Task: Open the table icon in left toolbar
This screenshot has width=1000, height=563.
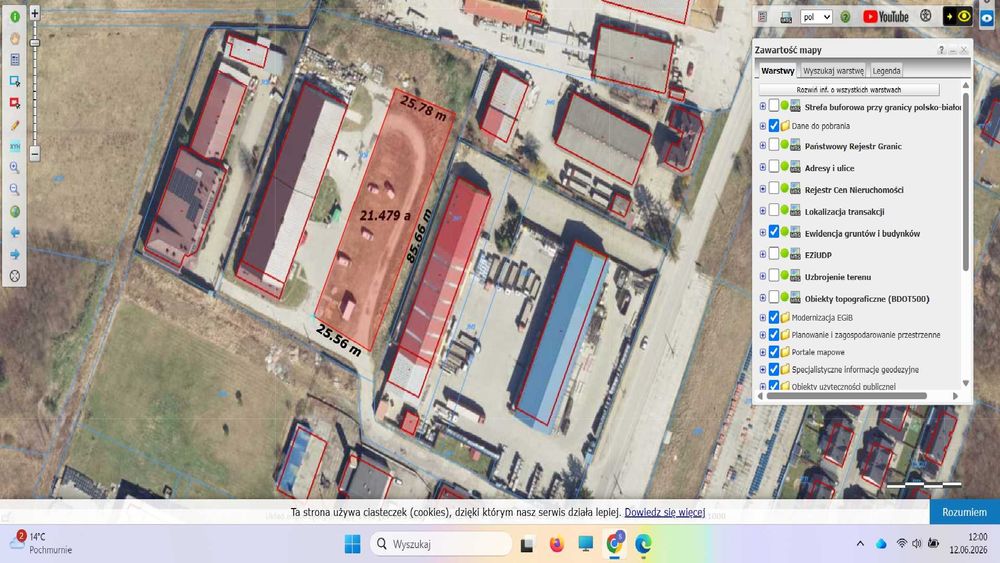Action: (15, 60)
